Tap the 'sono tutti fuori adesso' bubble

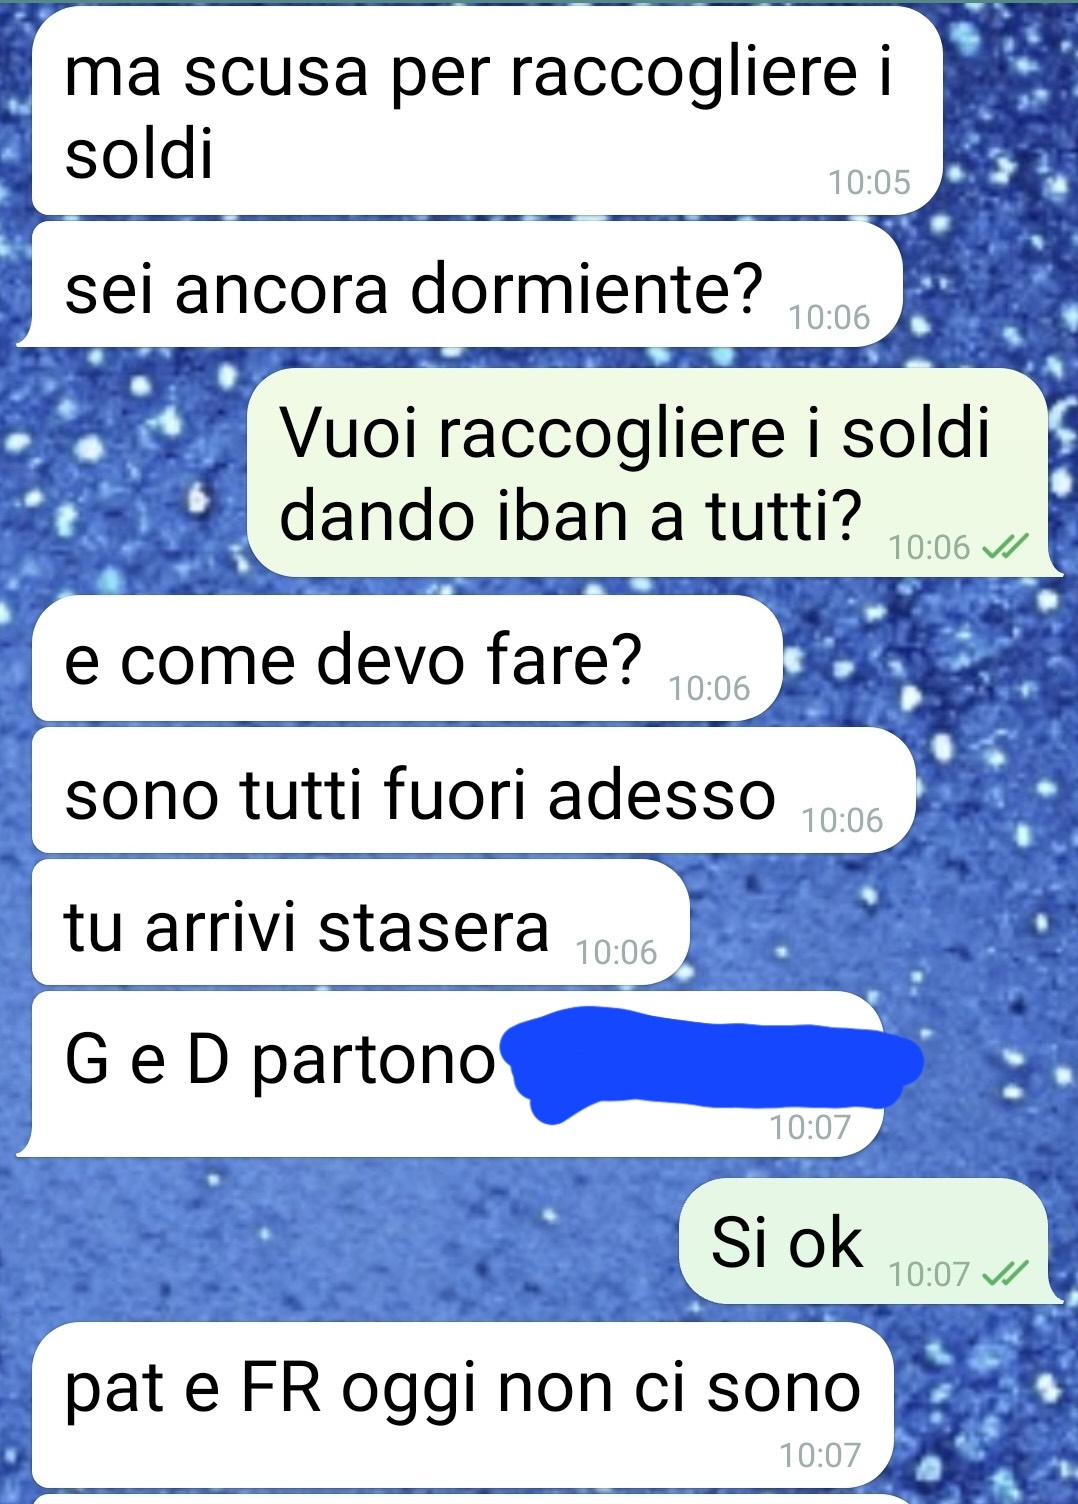pyautogui.click(x=474, y=791)
